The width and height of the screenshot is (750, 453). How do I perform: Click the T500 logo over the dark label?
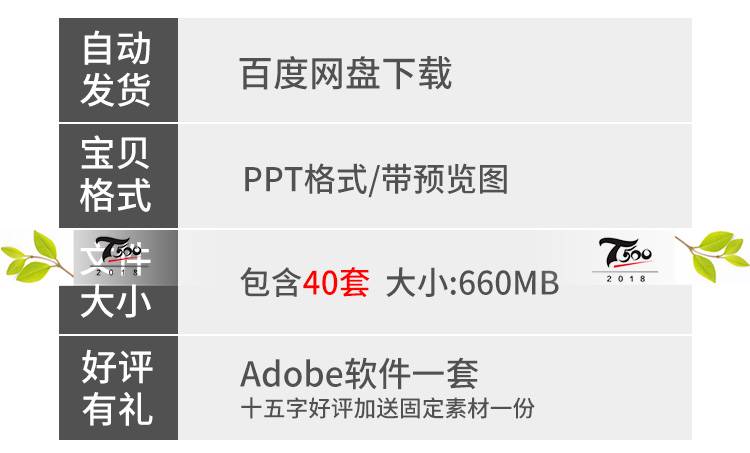pos(118,256)
